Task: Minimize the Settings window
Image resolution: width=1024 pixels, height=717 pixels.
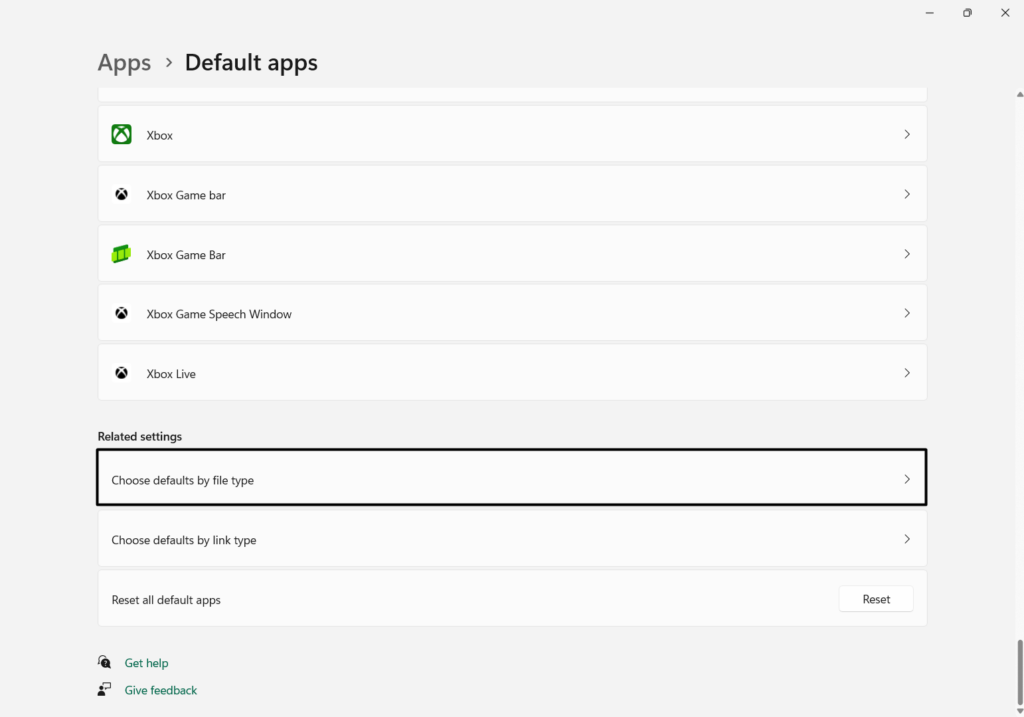Action: point(929,13)
